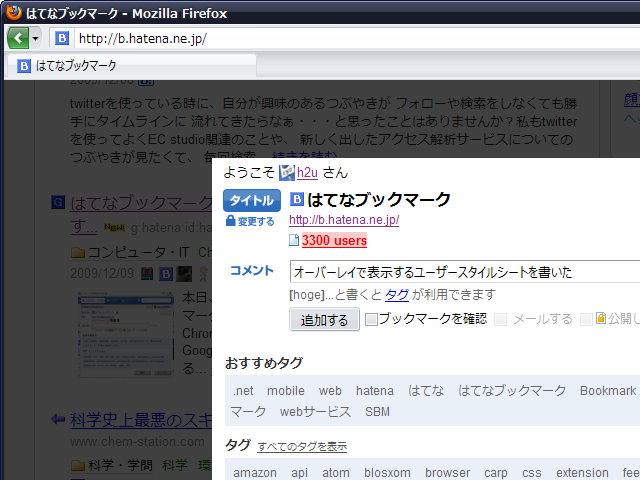Image resolution: width=640 pixels, height=480 pixels.
Task: Select the amazon tag
Action: coord(255,473)
